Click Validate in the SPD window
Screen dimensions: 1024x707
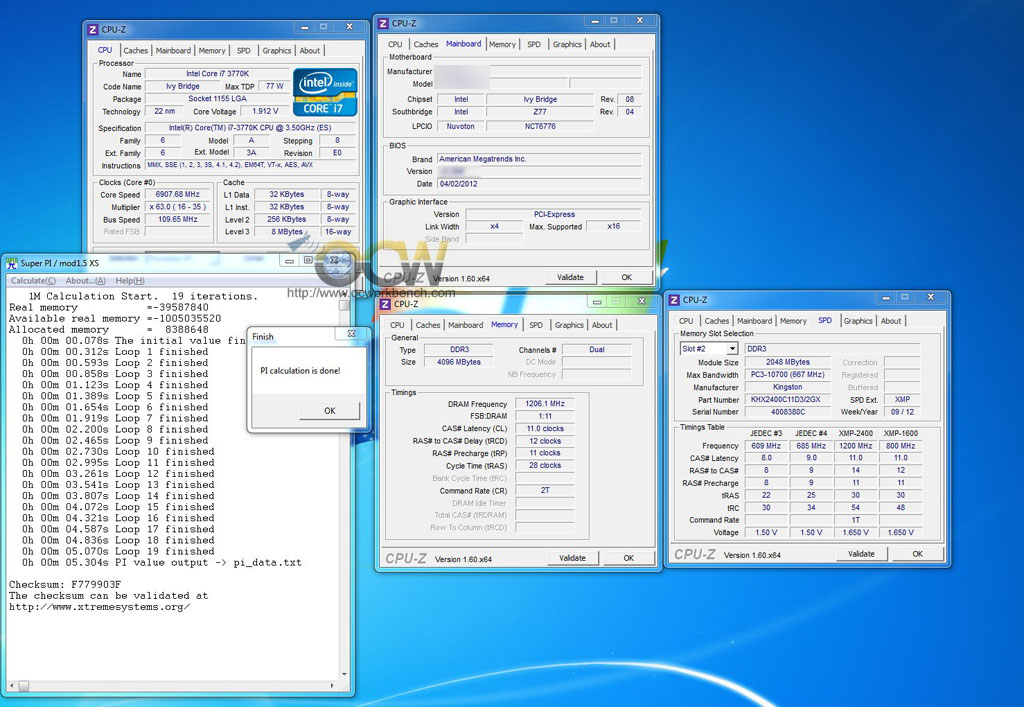[861, 554]
